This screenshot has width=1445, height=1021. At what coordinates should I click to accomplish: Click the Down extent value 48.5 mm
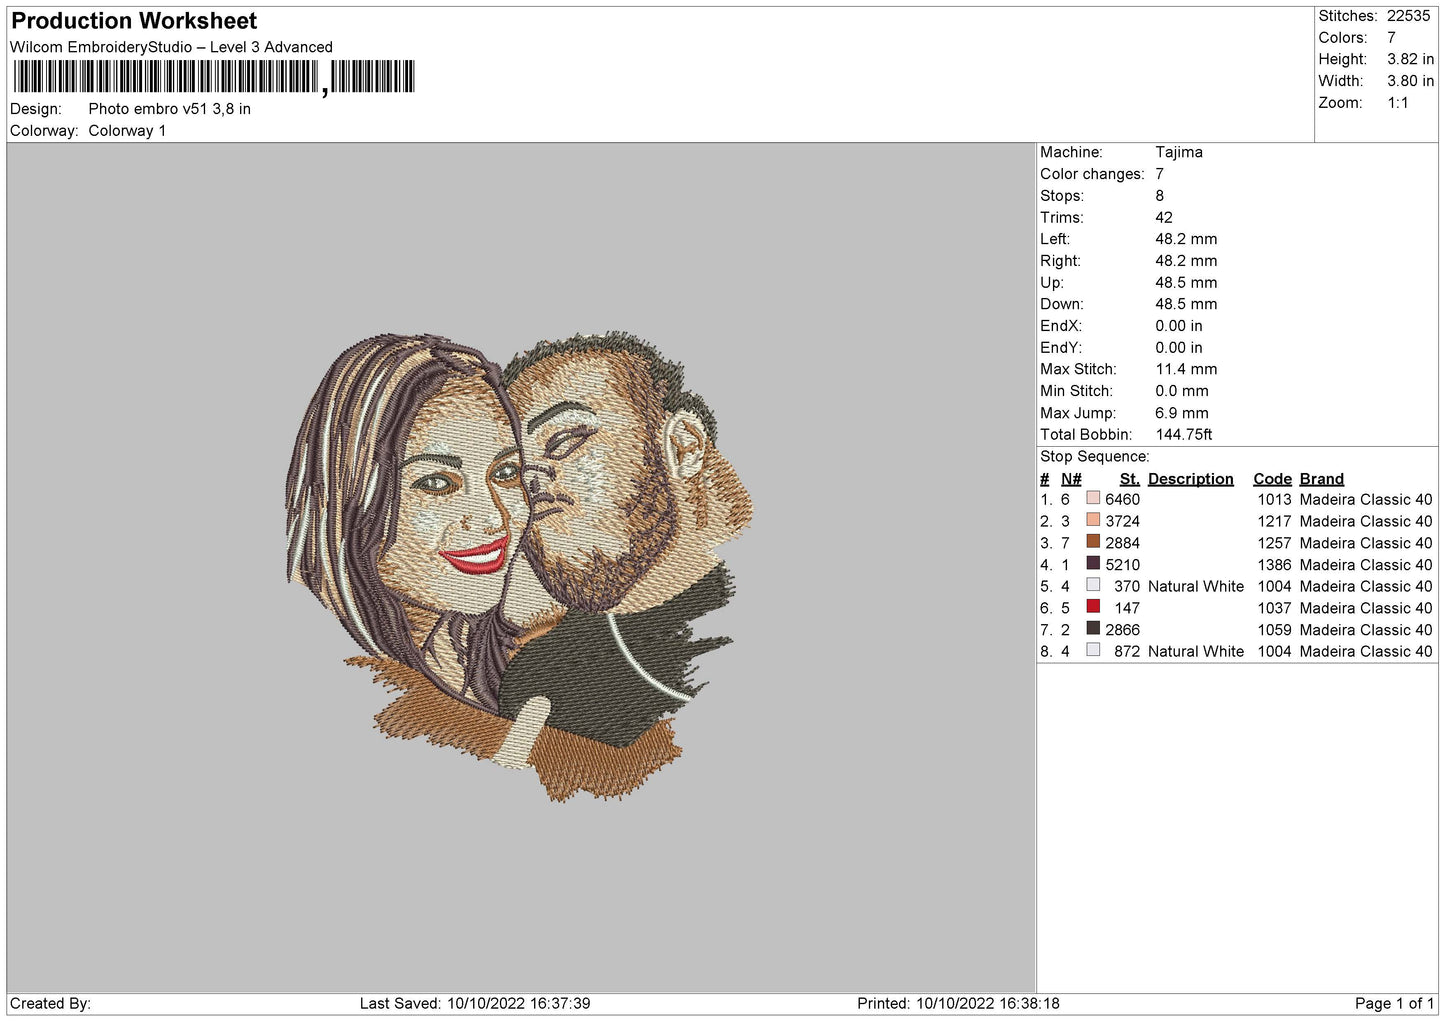click(x=1186, y=304)
